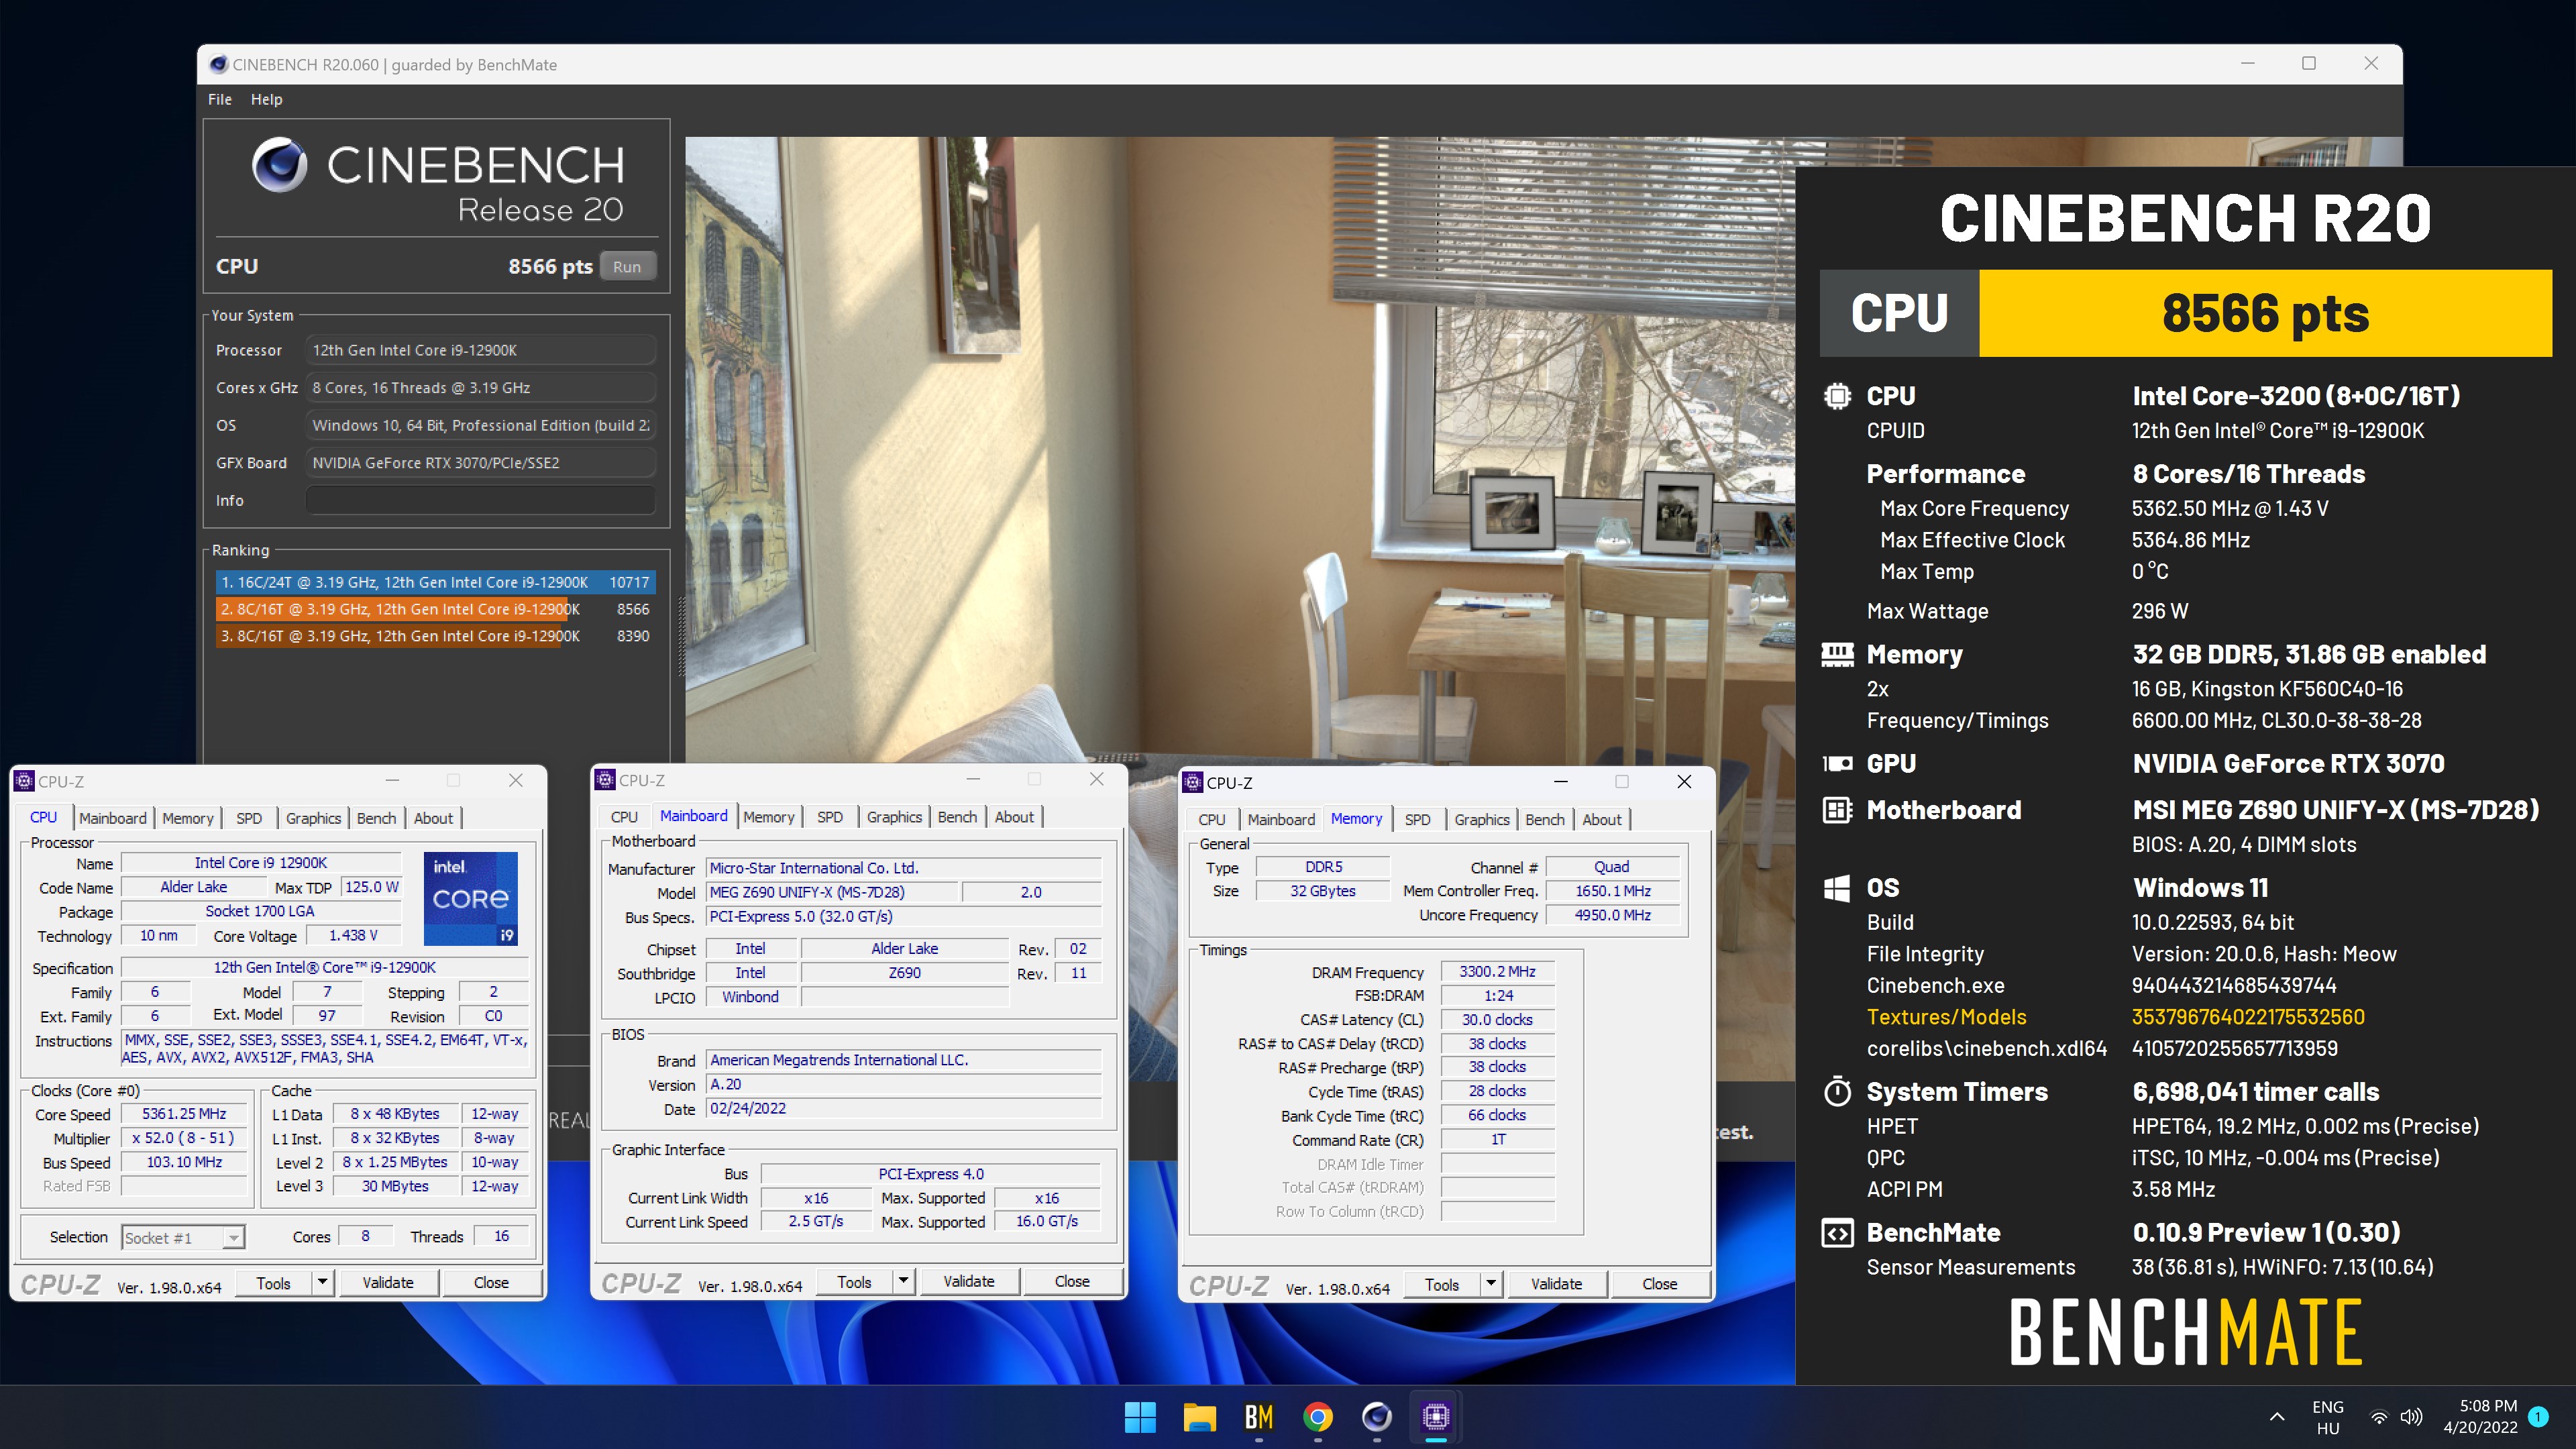Select SPD tab in middle CPU-Z window
The image size is (2576, 1449).
point(830,817)
